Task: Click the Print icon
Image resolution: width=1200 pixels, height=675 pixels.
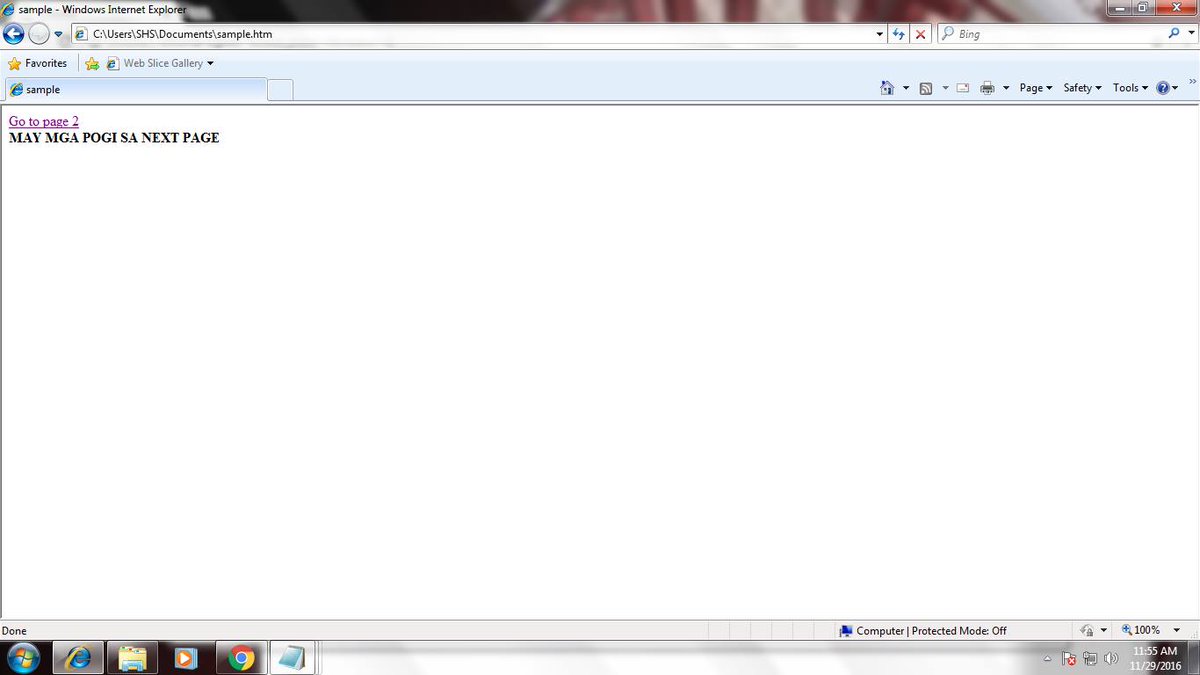Action: (x=987, y=88)
